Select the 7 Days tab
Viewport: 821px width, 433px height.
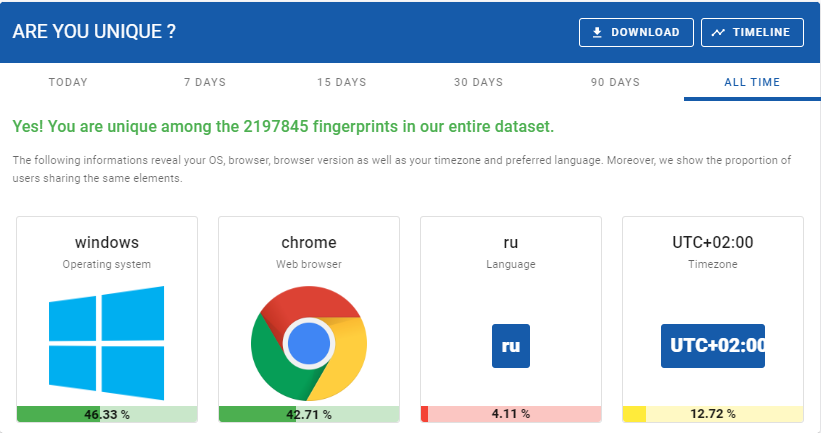point(204,82)
